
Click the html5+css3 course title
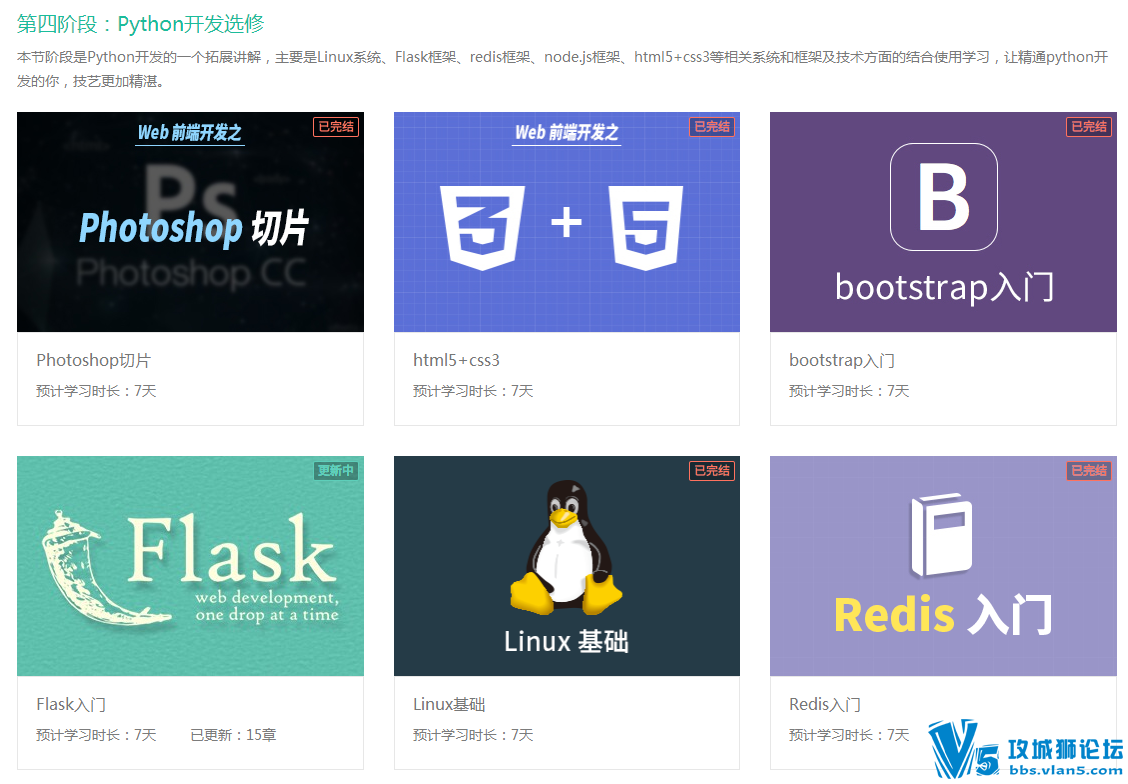click(456, 360)
